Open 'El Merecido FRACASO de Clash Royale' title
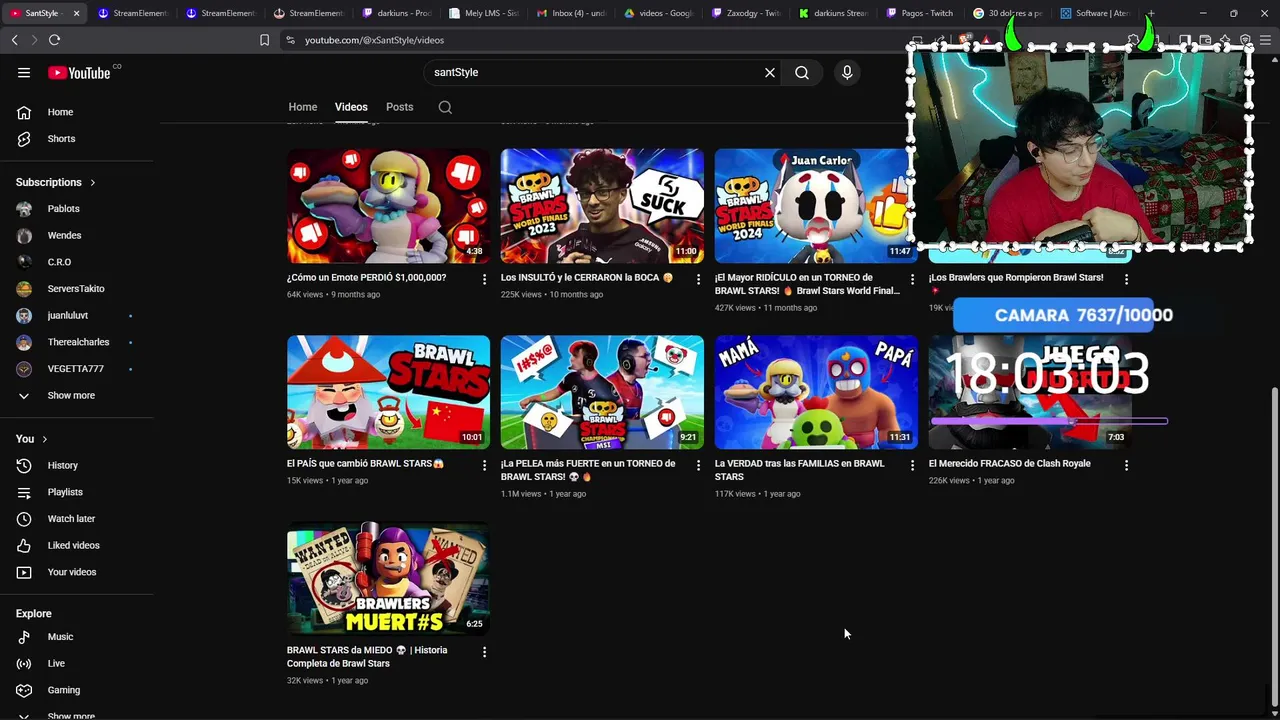This screenshot has height=720, width=1280. click(1009, 464)
